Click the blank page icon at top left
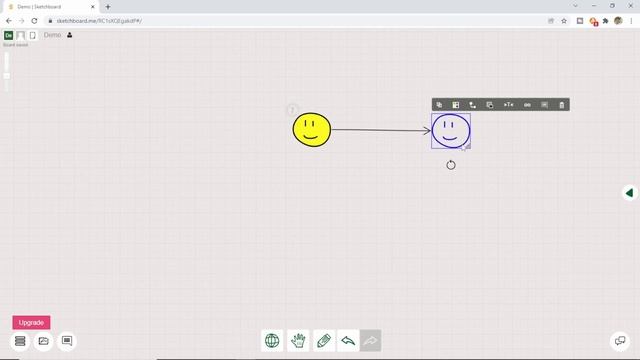 pos(33,36)
